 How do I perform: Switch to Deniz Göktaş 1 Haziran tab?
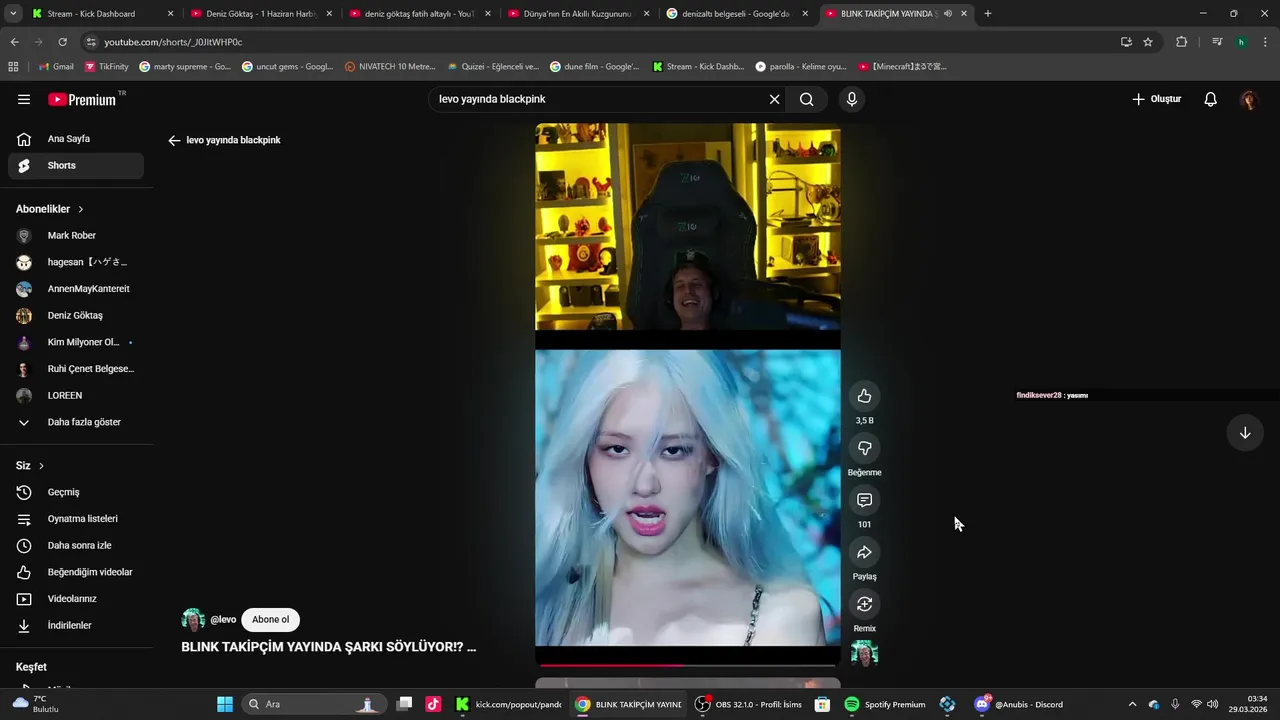click(x=259, y=14)
